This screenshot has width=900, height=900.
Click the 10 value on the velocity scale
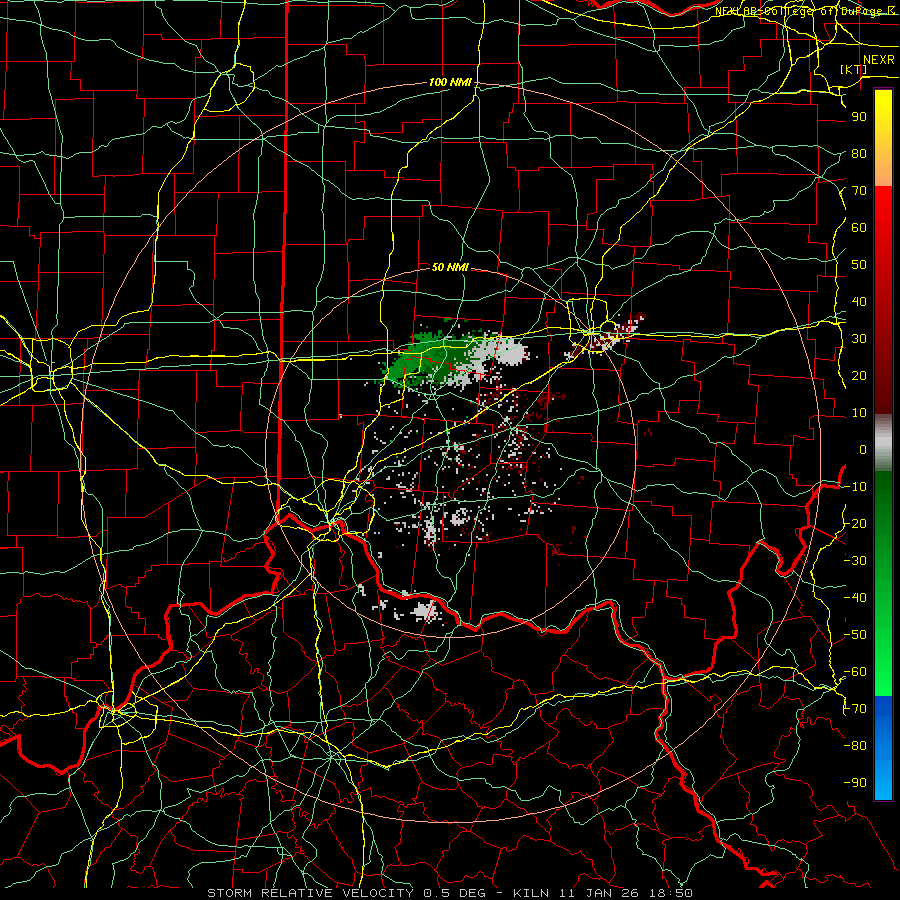click(859, 413)
